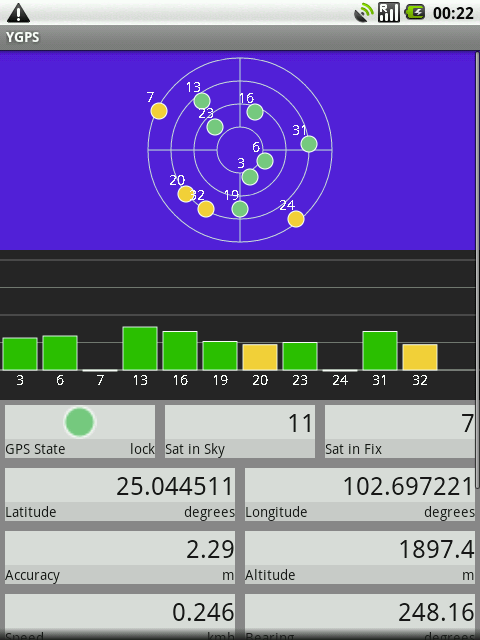Tap the signal bar for satellite 31
The width and height of the screenshot is (480, 640).
click(x=380, y=351)
